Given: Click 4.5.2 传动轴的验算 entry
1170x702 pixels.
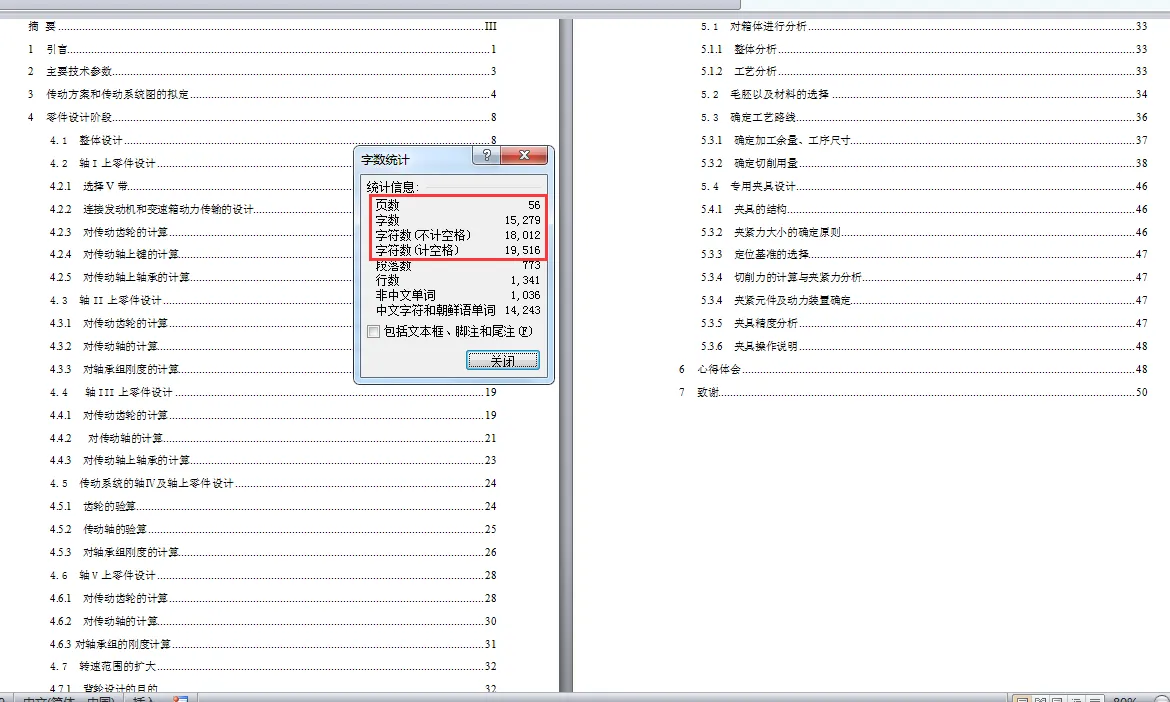Looking at the screenshot, I should click(273, 530).
